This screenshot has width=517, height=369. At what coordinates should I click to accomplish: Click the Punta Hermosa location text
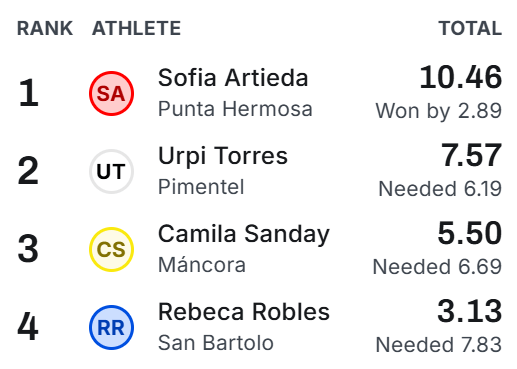pos(235,109)
